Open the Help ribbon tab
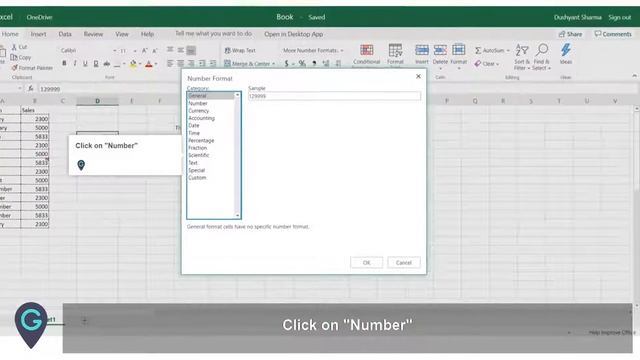This screenshot has width=640, height=360. click(147, 34)
